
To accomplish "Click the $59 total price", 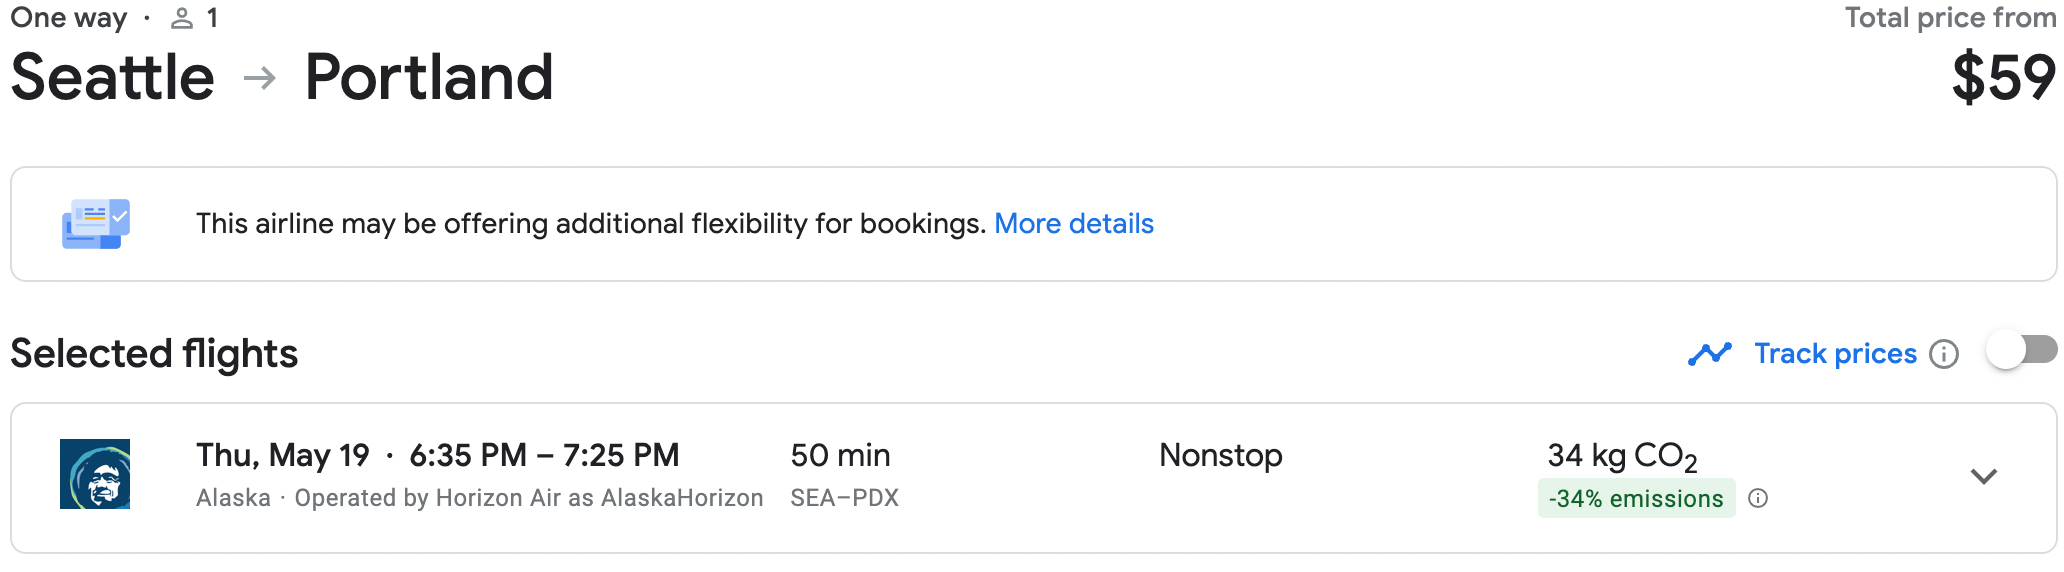I will [x=2004, y=78].
